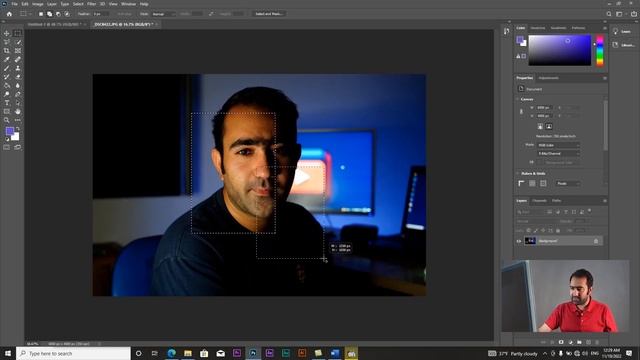This screenshot has height=360, width=640.
Task: Reset default foreground and background colors
Action: pos(7,139)
